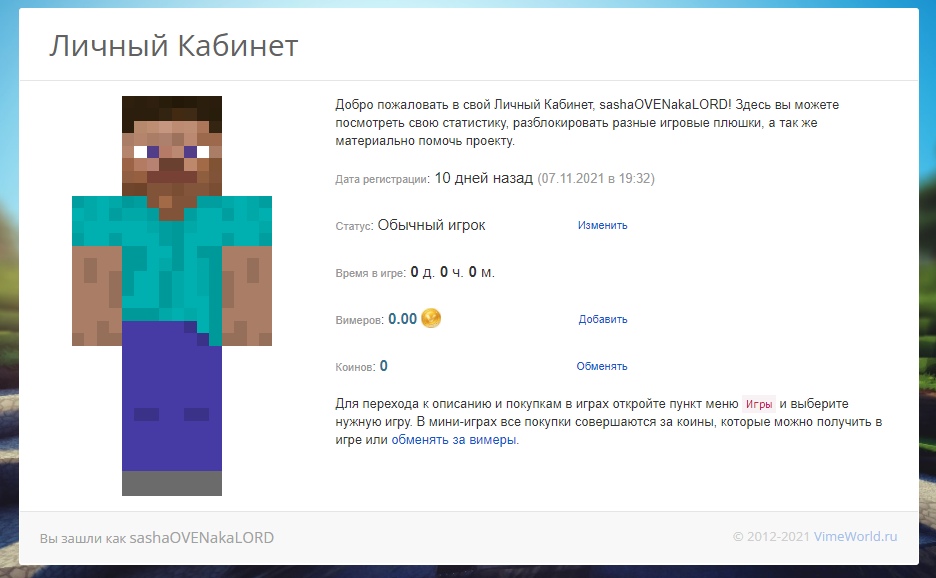
Task: Click the username in the welcome message
Action: (x=665, y=104)
